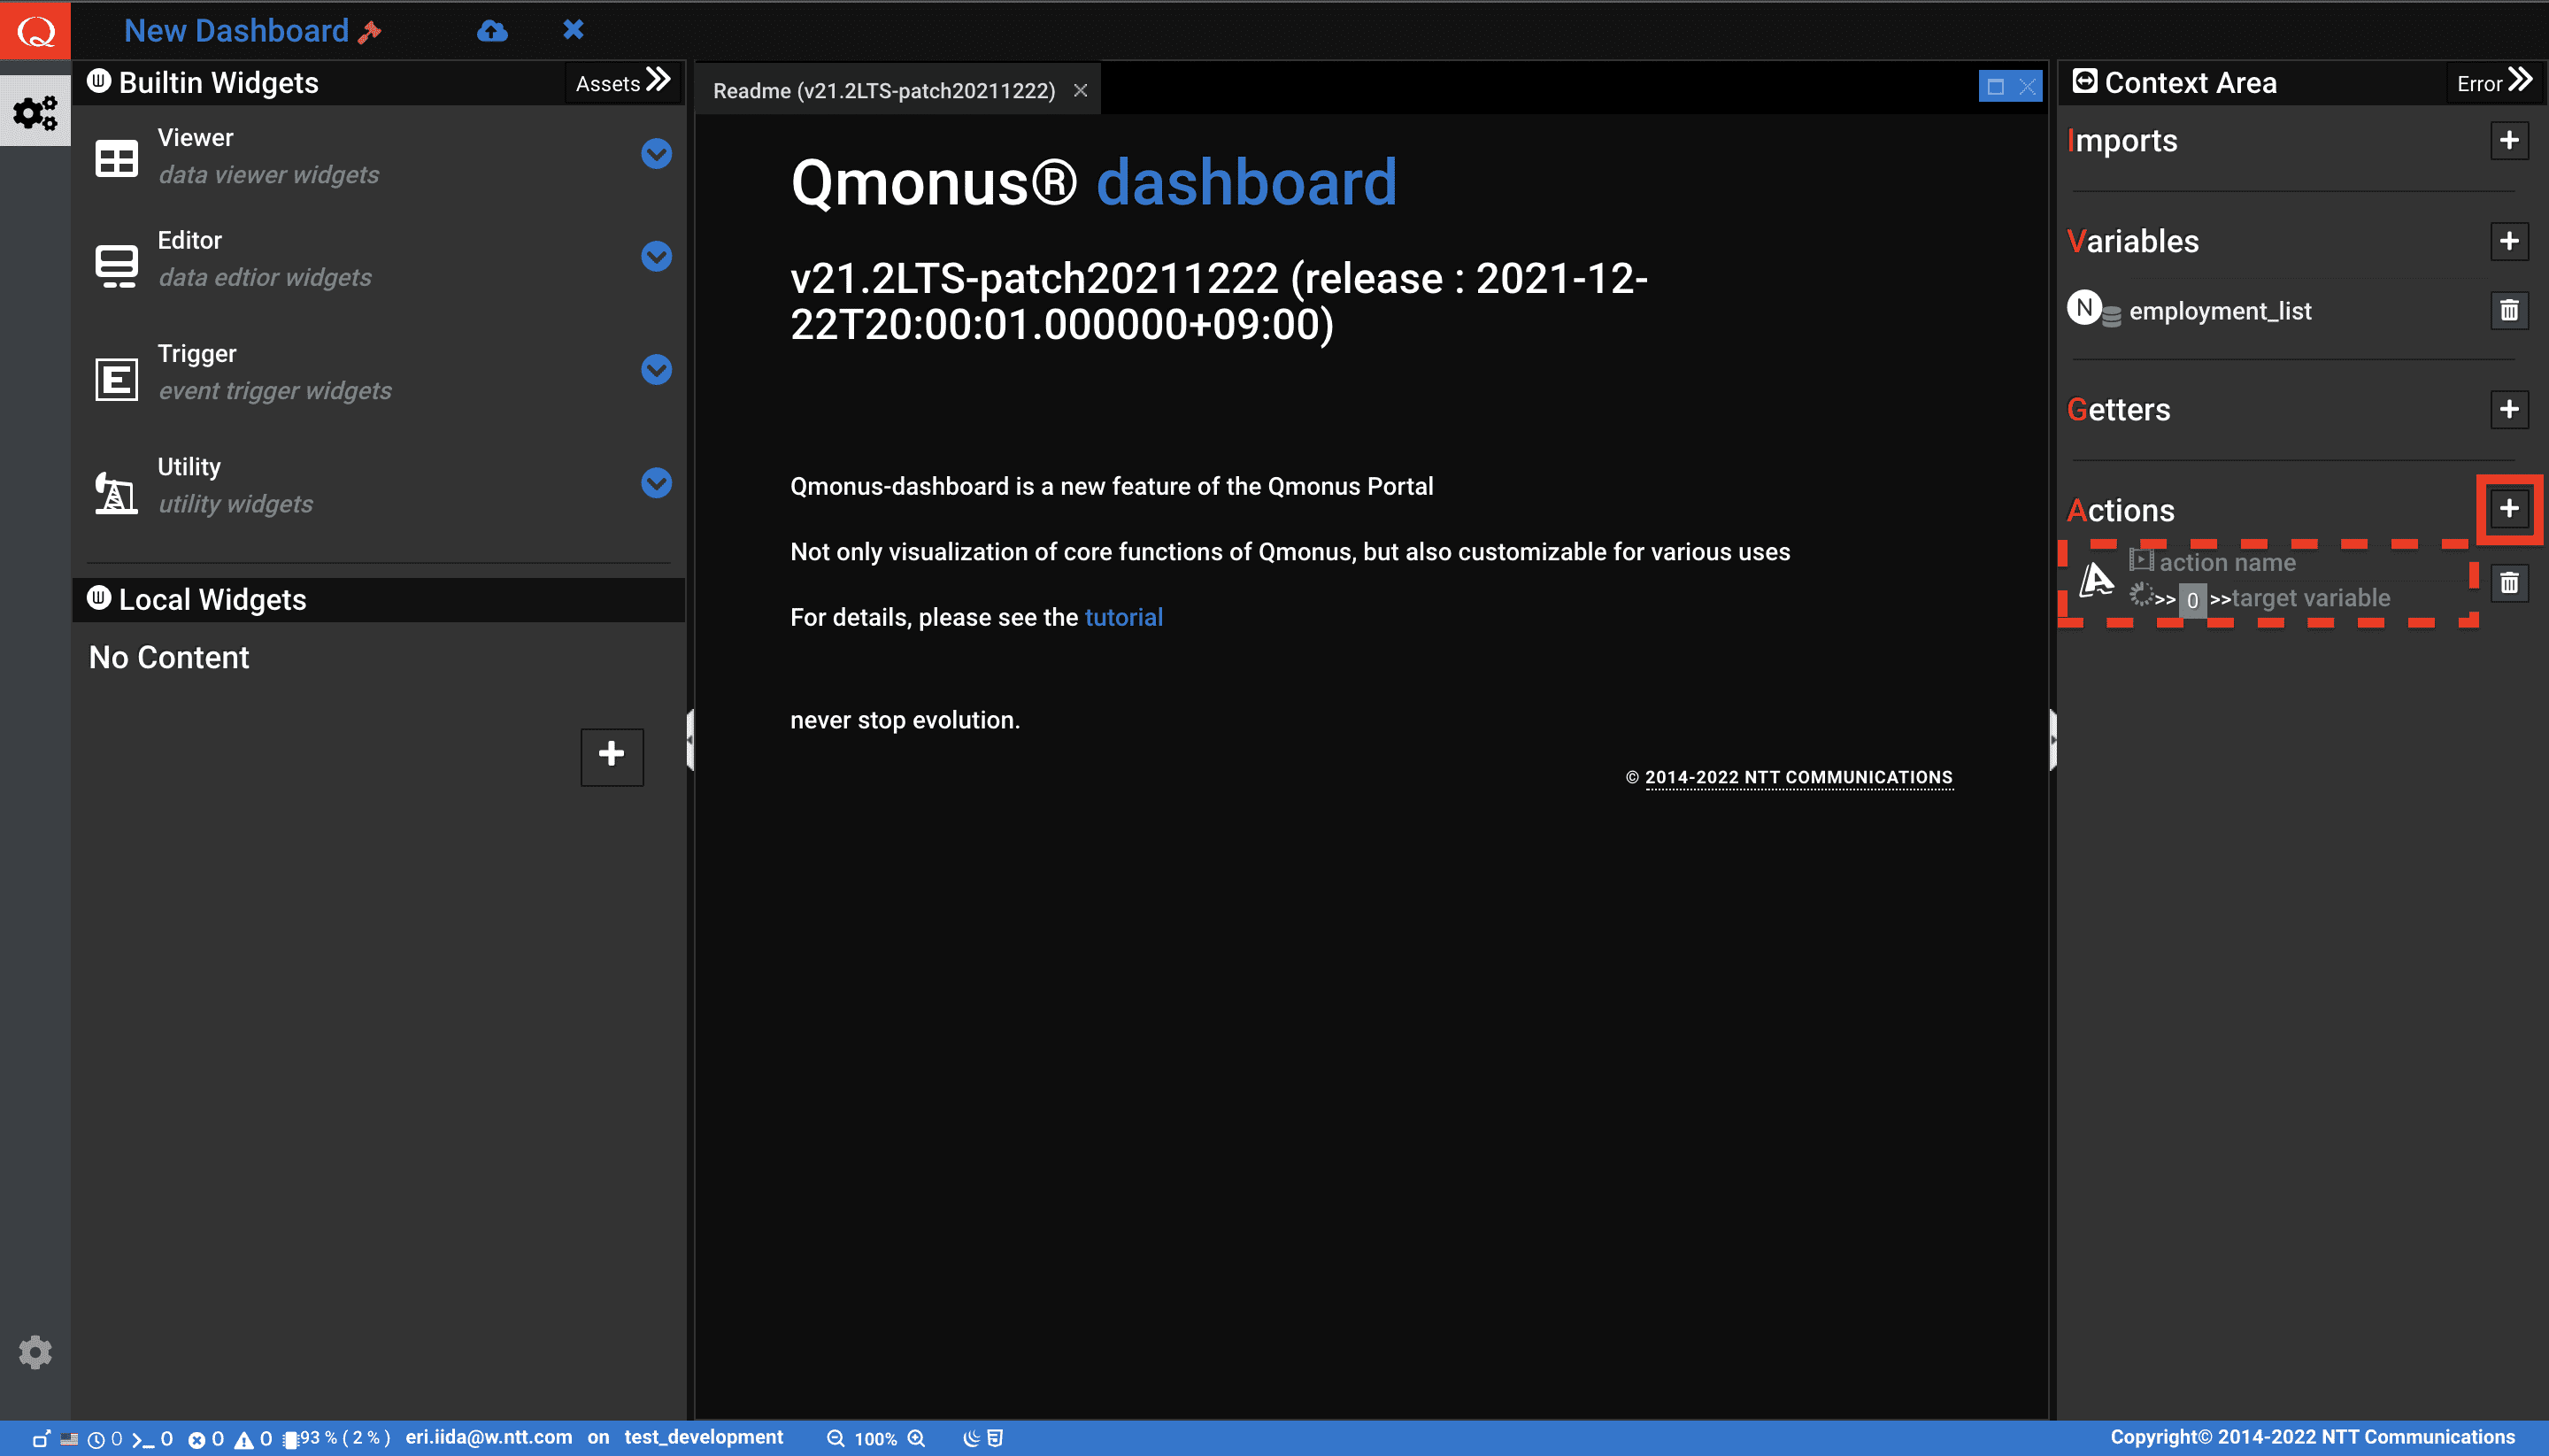
Task: Click the action A icon in Actions
Action: tap(2096, 579)
